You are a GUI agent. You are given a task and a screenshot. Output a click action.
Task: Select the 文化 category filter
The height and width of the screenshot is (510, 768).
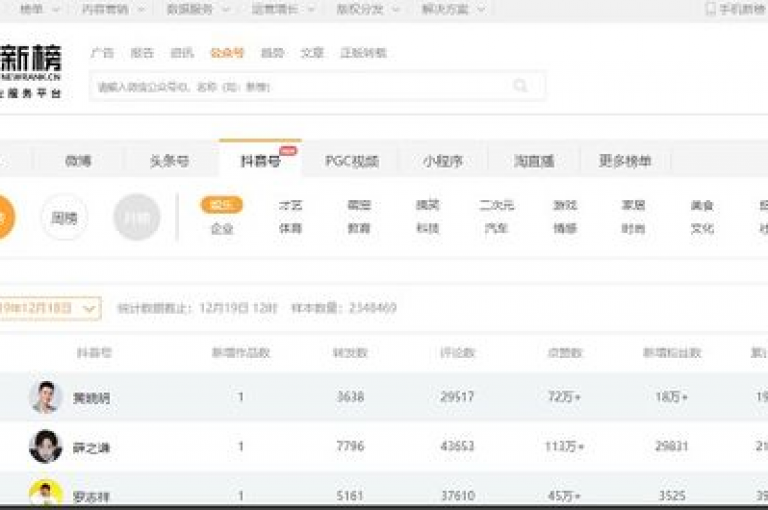coord(702,228)
